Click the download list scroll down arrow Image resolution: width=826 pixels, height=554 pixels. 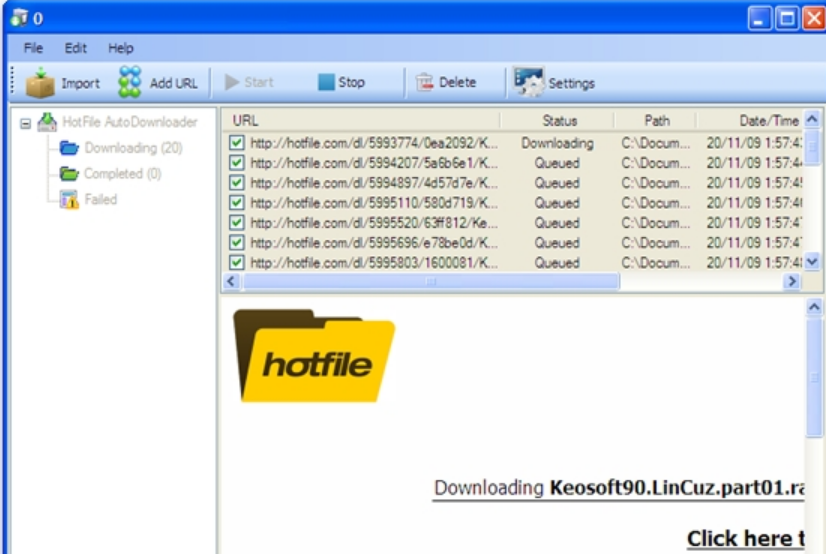812,261
